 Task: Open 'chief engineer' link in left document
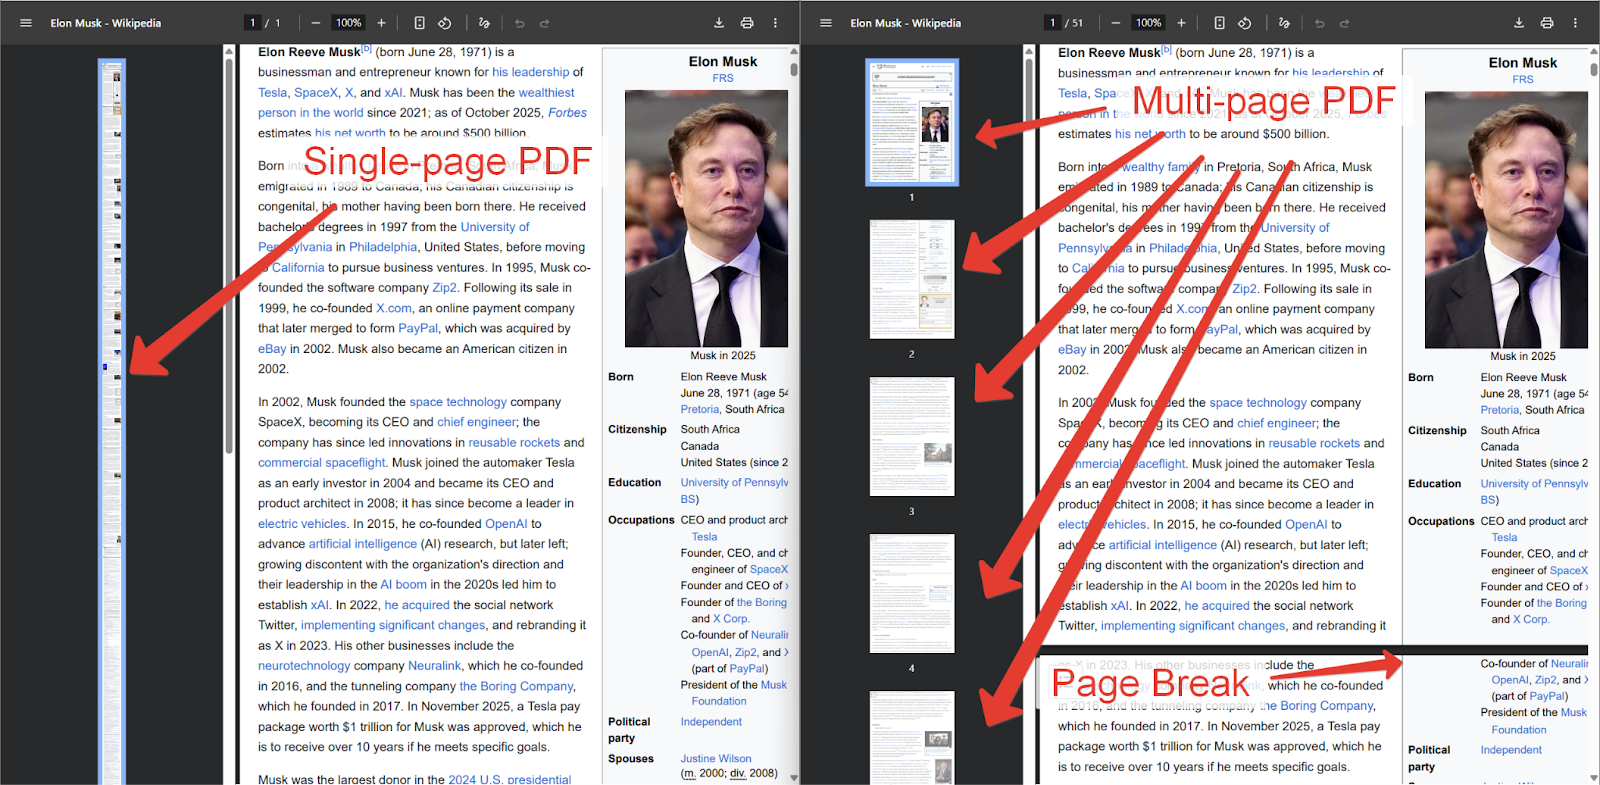[x=476, y=422]
